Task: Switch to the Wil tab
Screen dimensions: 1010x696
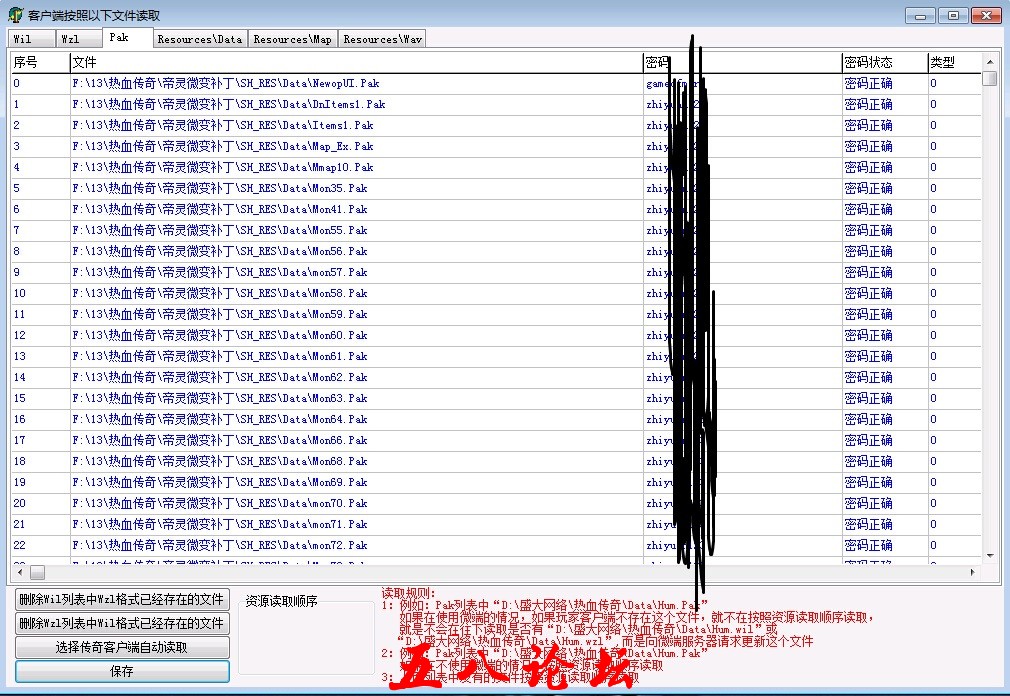Action: click(x=24, y=39)
